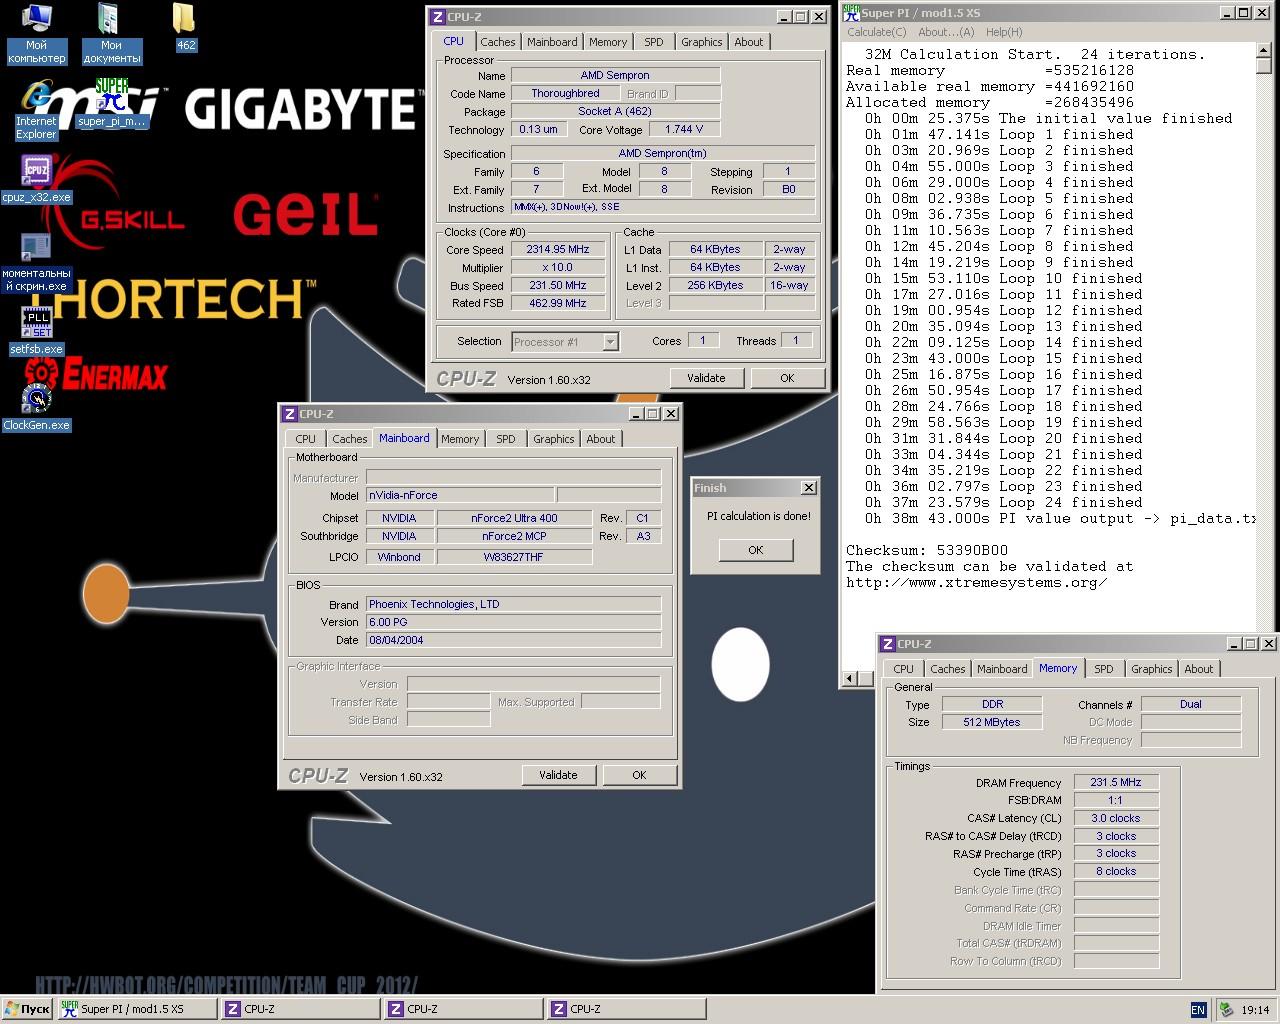Open Mainboard tab in Memory CPU-Z window
This screenshot has width=1280, height=1024.
(1002, 669)
